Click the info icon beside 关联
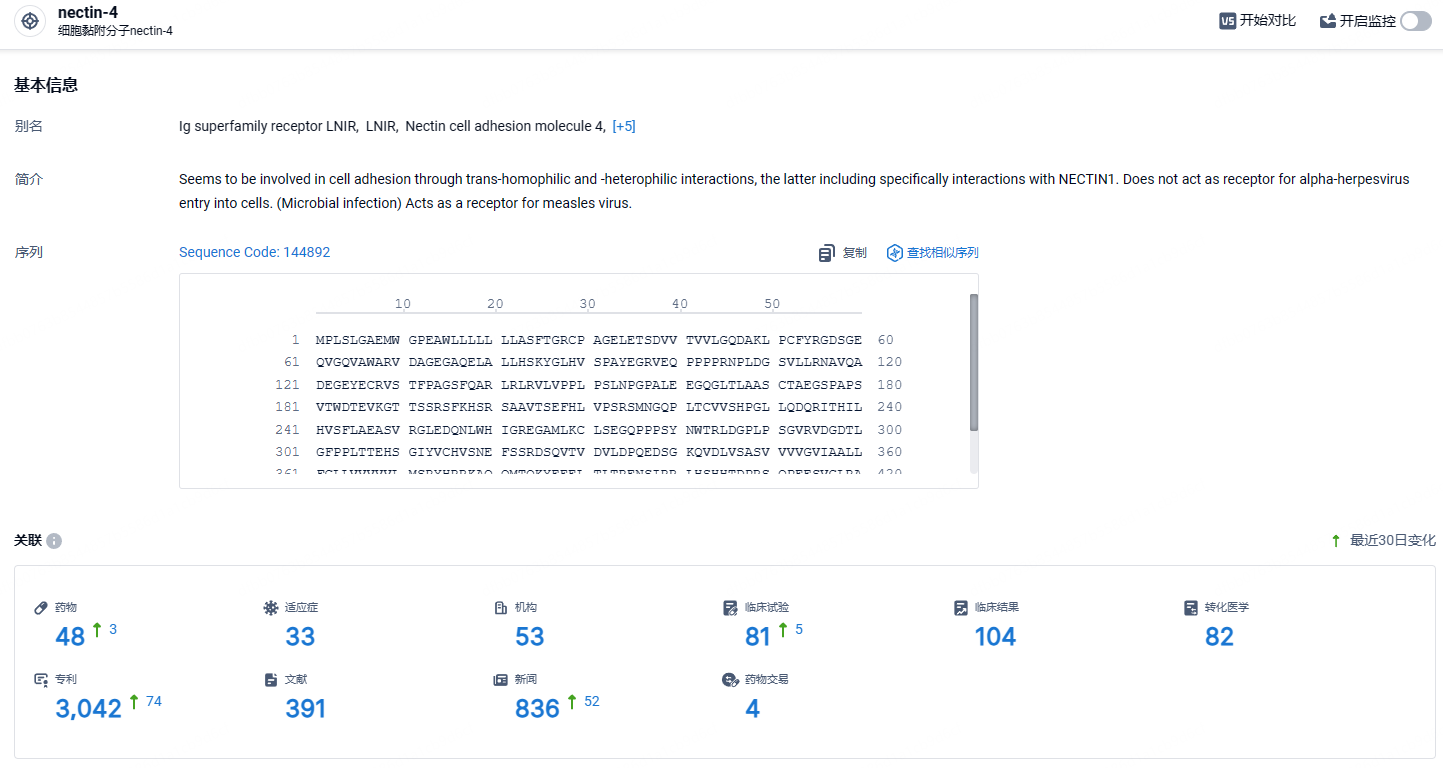1443x768 pixels. pos(54,541)
